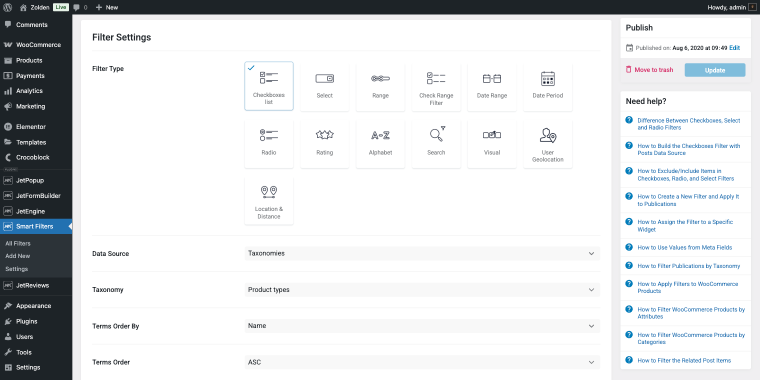This screenshot has height=380, width=760.
Task: Go to All Filters submenu
Action: coord(18,243)
